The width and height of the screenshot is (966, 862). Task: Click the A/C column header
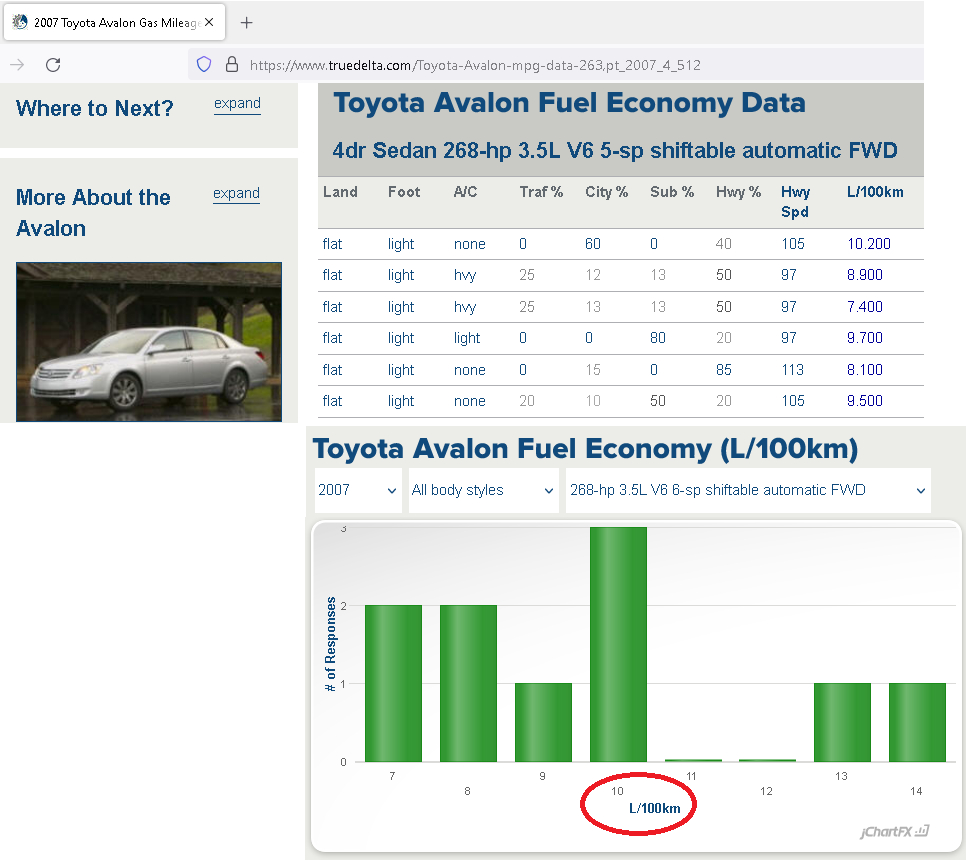tap(465, 192)
